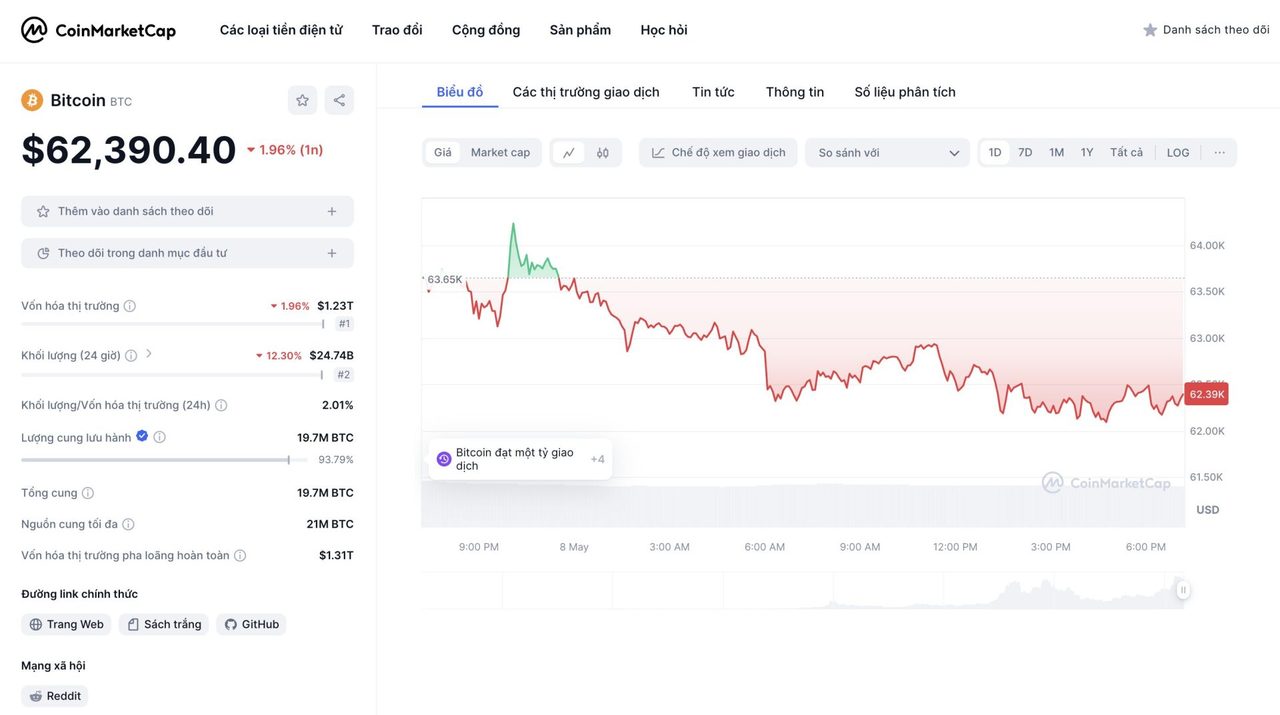Click the orange Bitcoin coin icon
The image size is (1280, 715).
(32, 100)
